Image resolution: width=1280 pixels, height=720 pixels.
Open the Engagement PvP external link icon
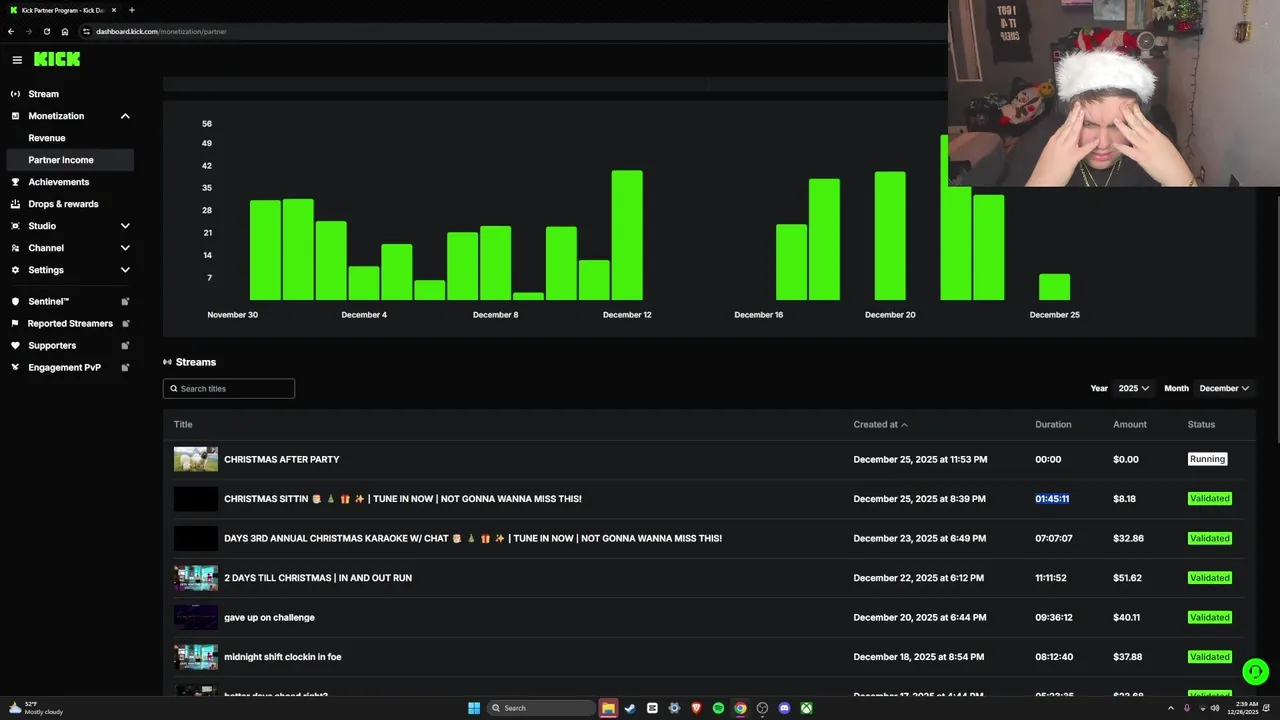125,367
